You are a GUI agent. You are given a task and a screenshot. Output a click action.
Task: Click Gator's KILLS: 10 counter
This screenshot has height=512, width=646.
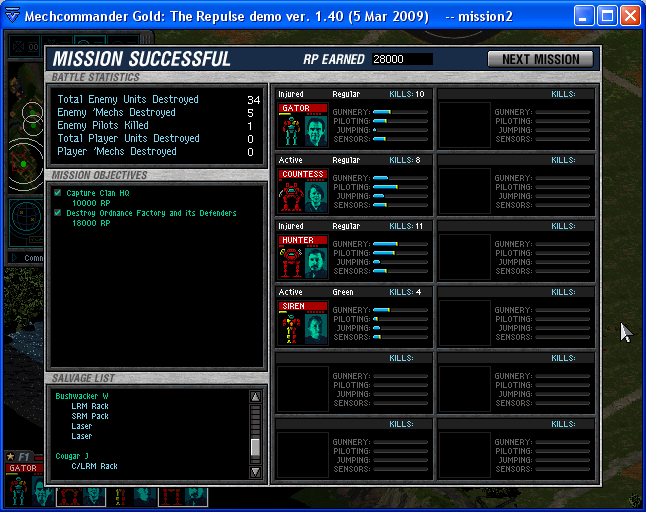coord(407,94)
